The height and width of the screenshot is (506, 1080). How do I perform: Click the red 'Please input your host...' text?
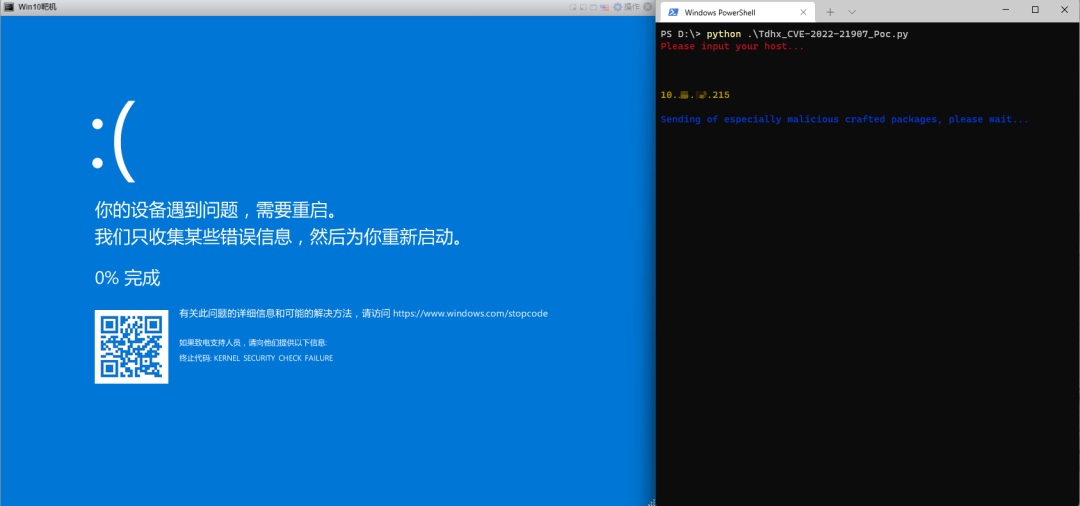point(732,46)
